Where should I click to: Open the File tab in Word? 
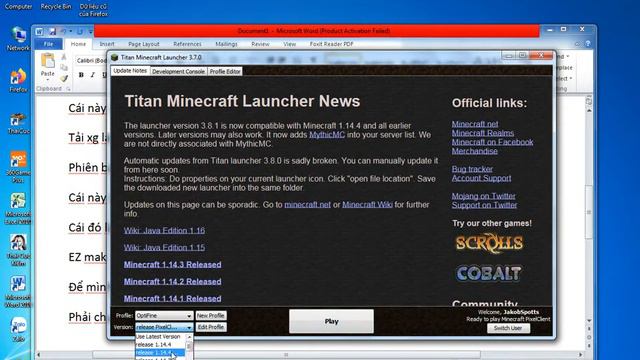(48, 44)
